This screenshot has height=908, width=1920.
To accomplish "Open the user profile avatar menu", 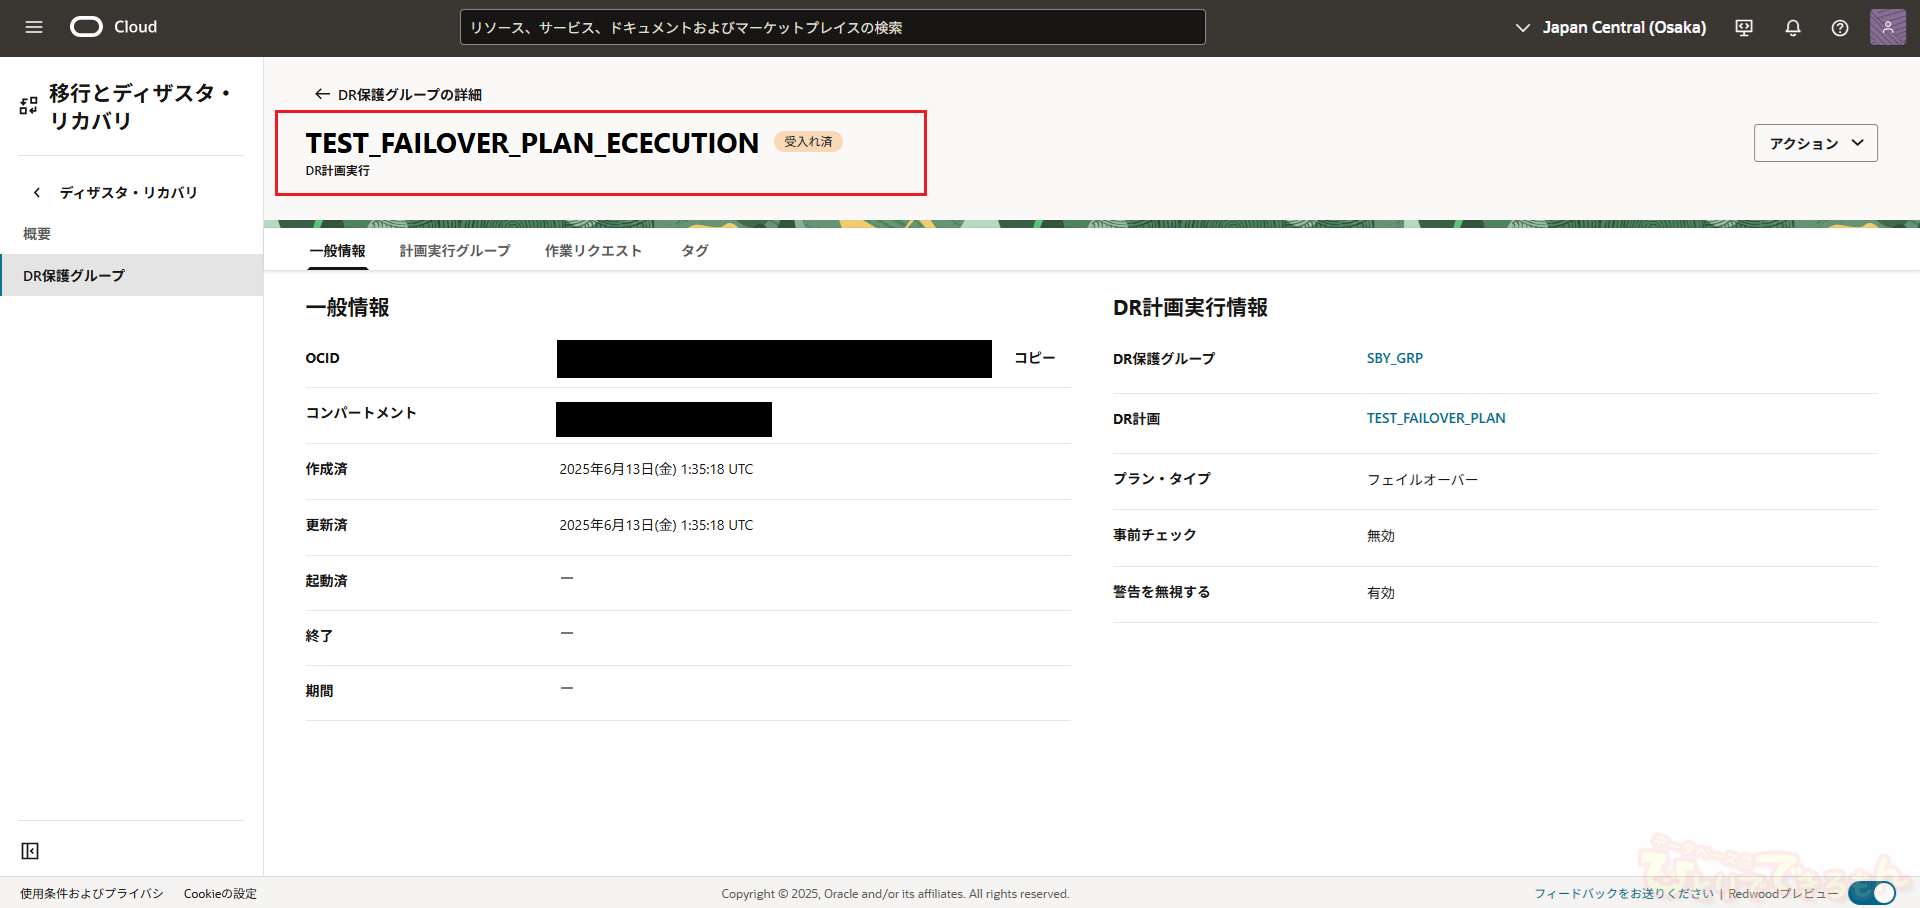I will 1888,27.
